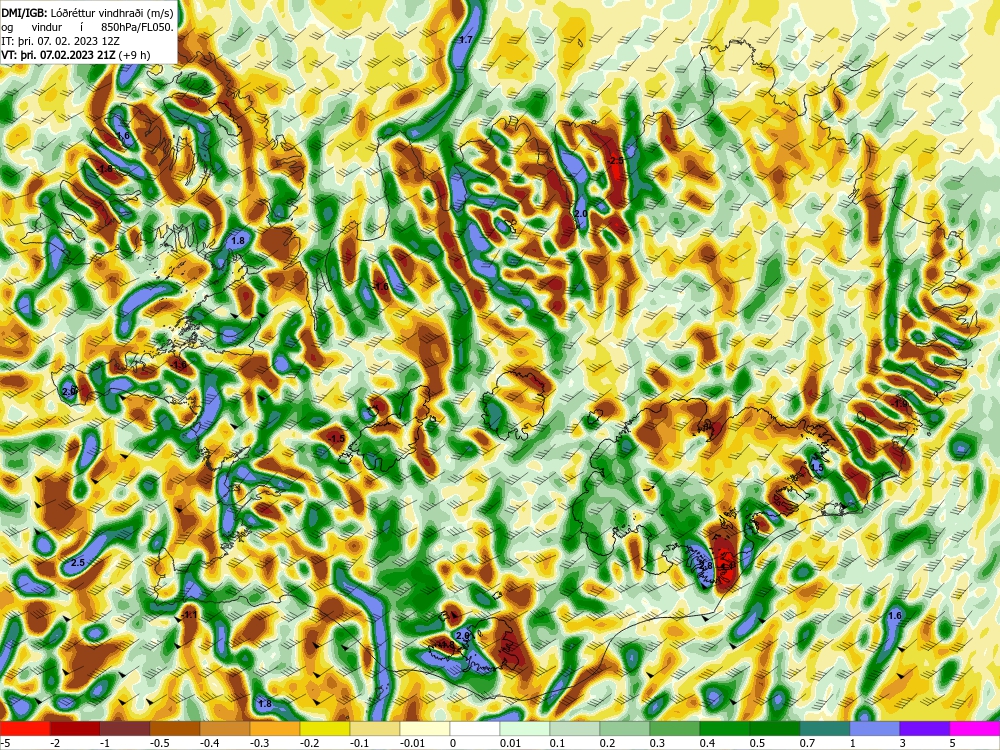The width and height of the screenshot is (1000, 750).
Task: Click the map value label '1.7'
Action: point(466,40)
